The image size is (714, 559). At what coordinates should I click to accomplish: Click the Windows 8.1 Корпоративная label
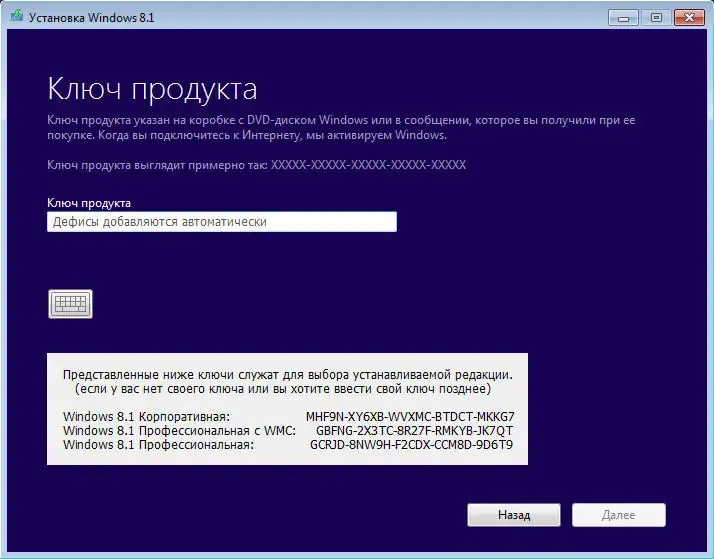tap(147, 417)
